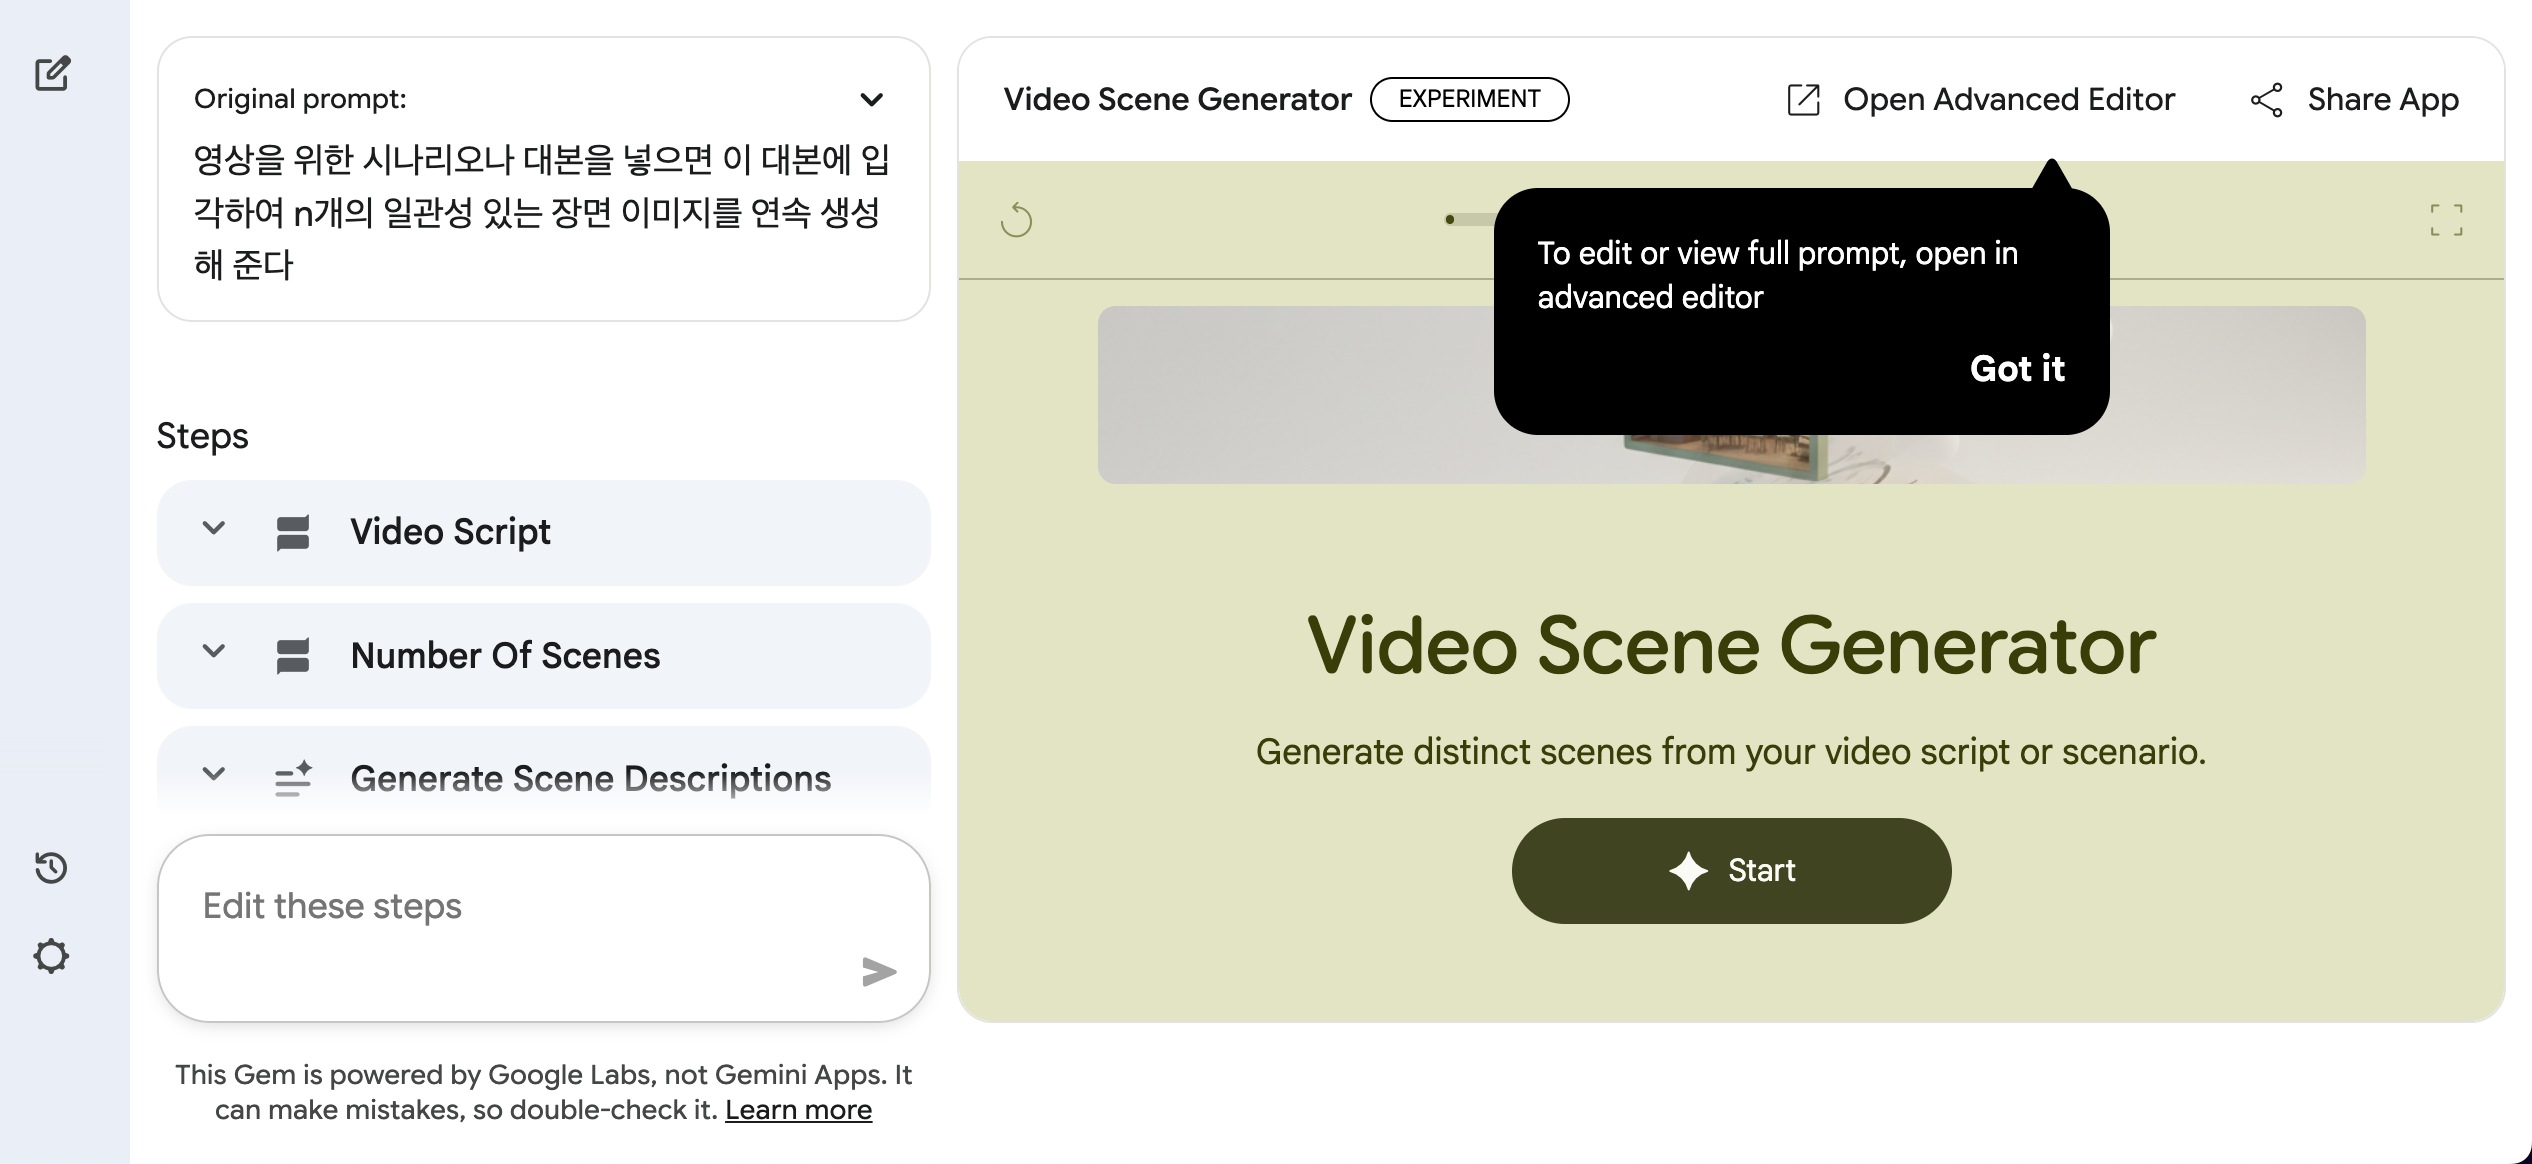Open the history icon in sidebar
The image size is (2532, 1164).
pyautogui.click(x=50, y=868)
